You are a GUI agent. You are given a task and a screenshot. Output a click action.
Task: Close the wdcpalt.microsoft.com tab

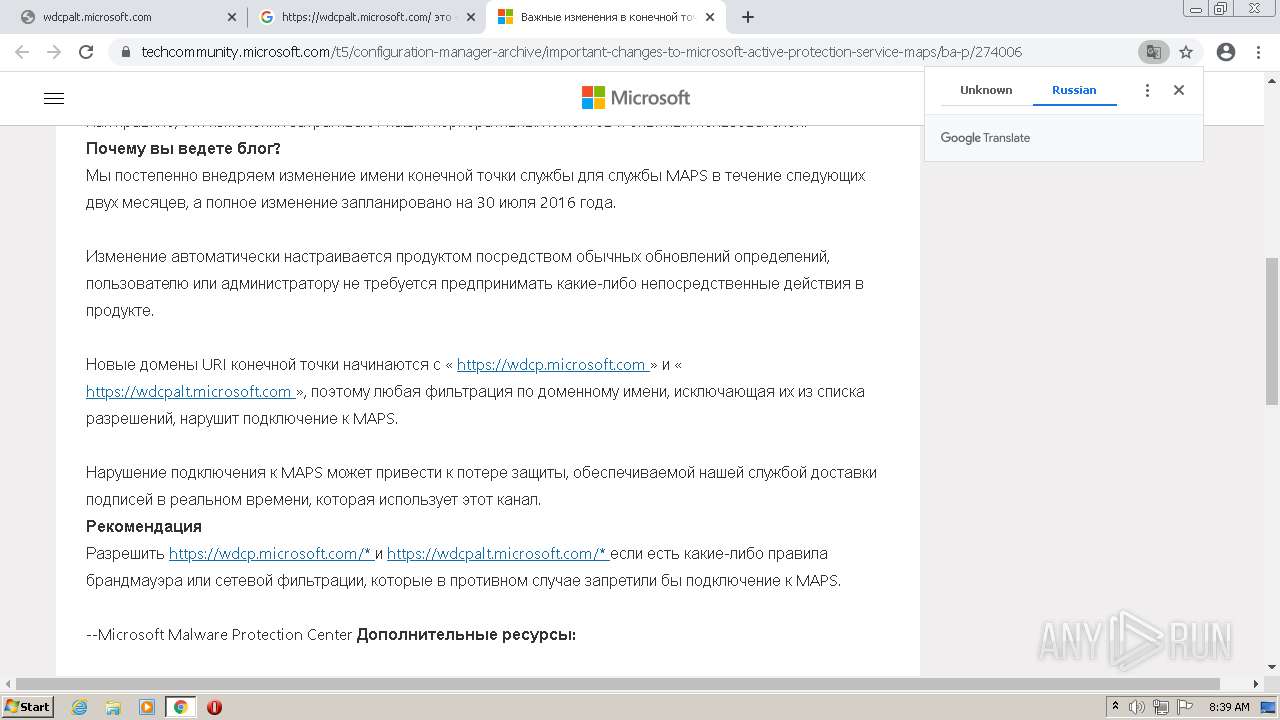pos(232,17)
